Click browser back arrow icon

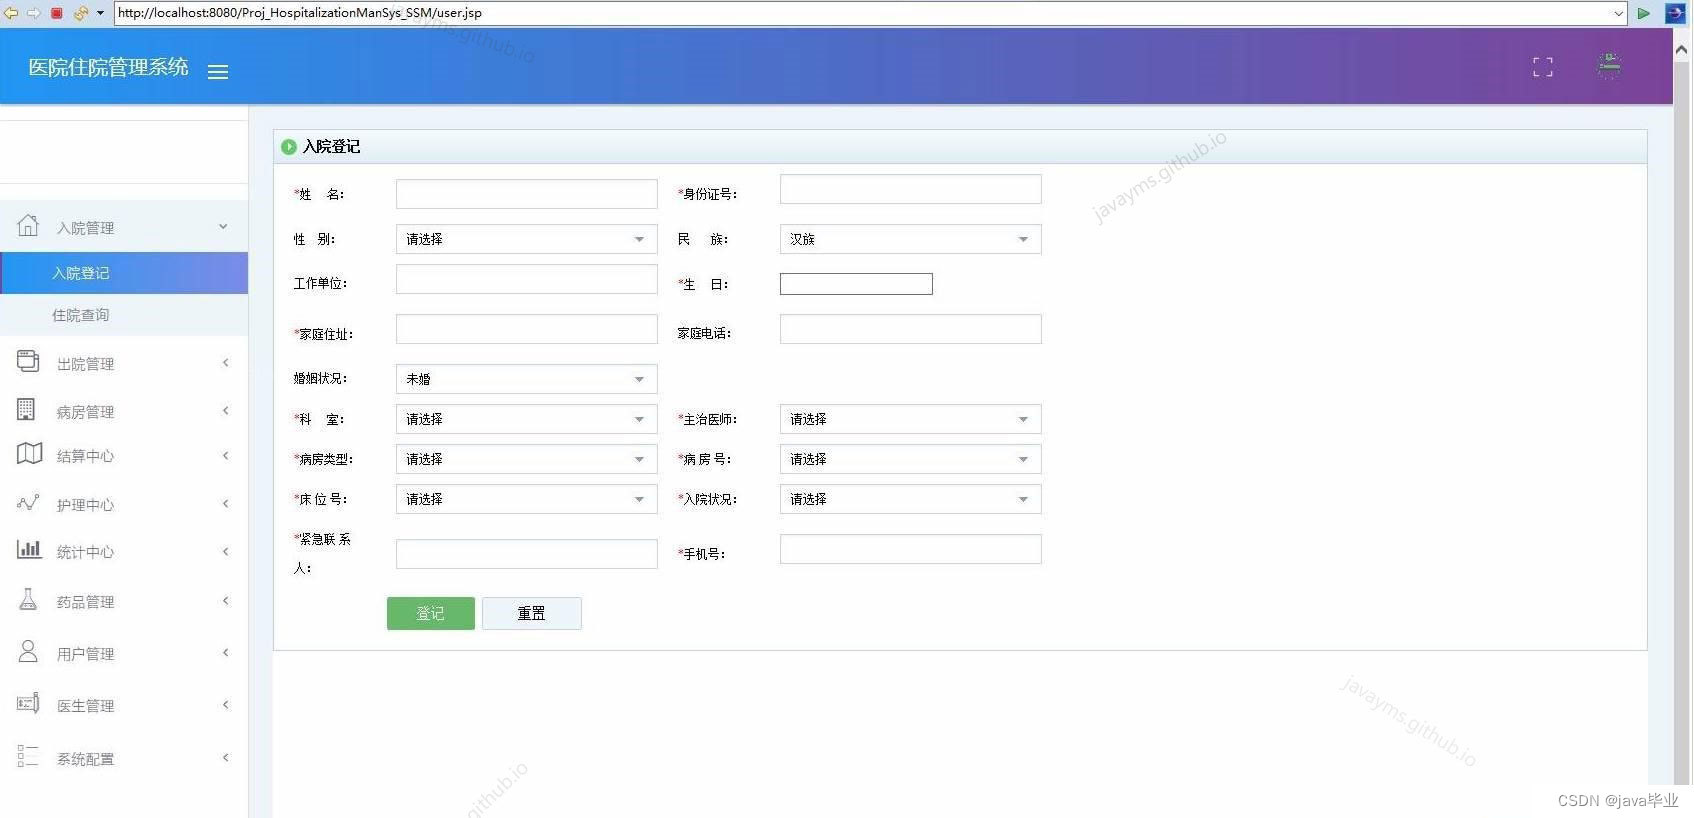(11, 13)
